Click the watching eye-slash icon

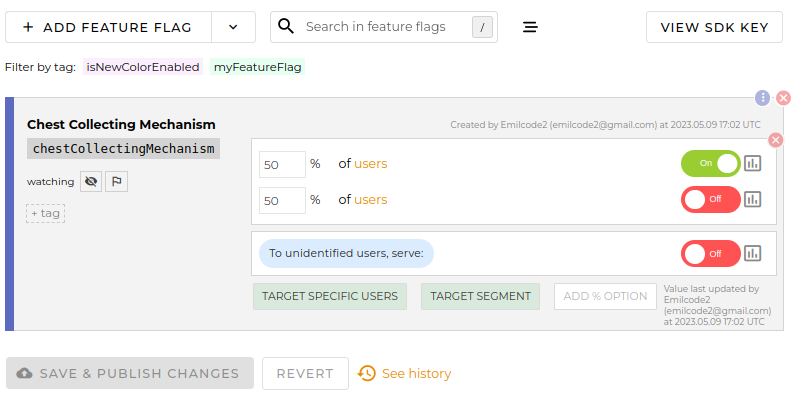tap(91, 182)
